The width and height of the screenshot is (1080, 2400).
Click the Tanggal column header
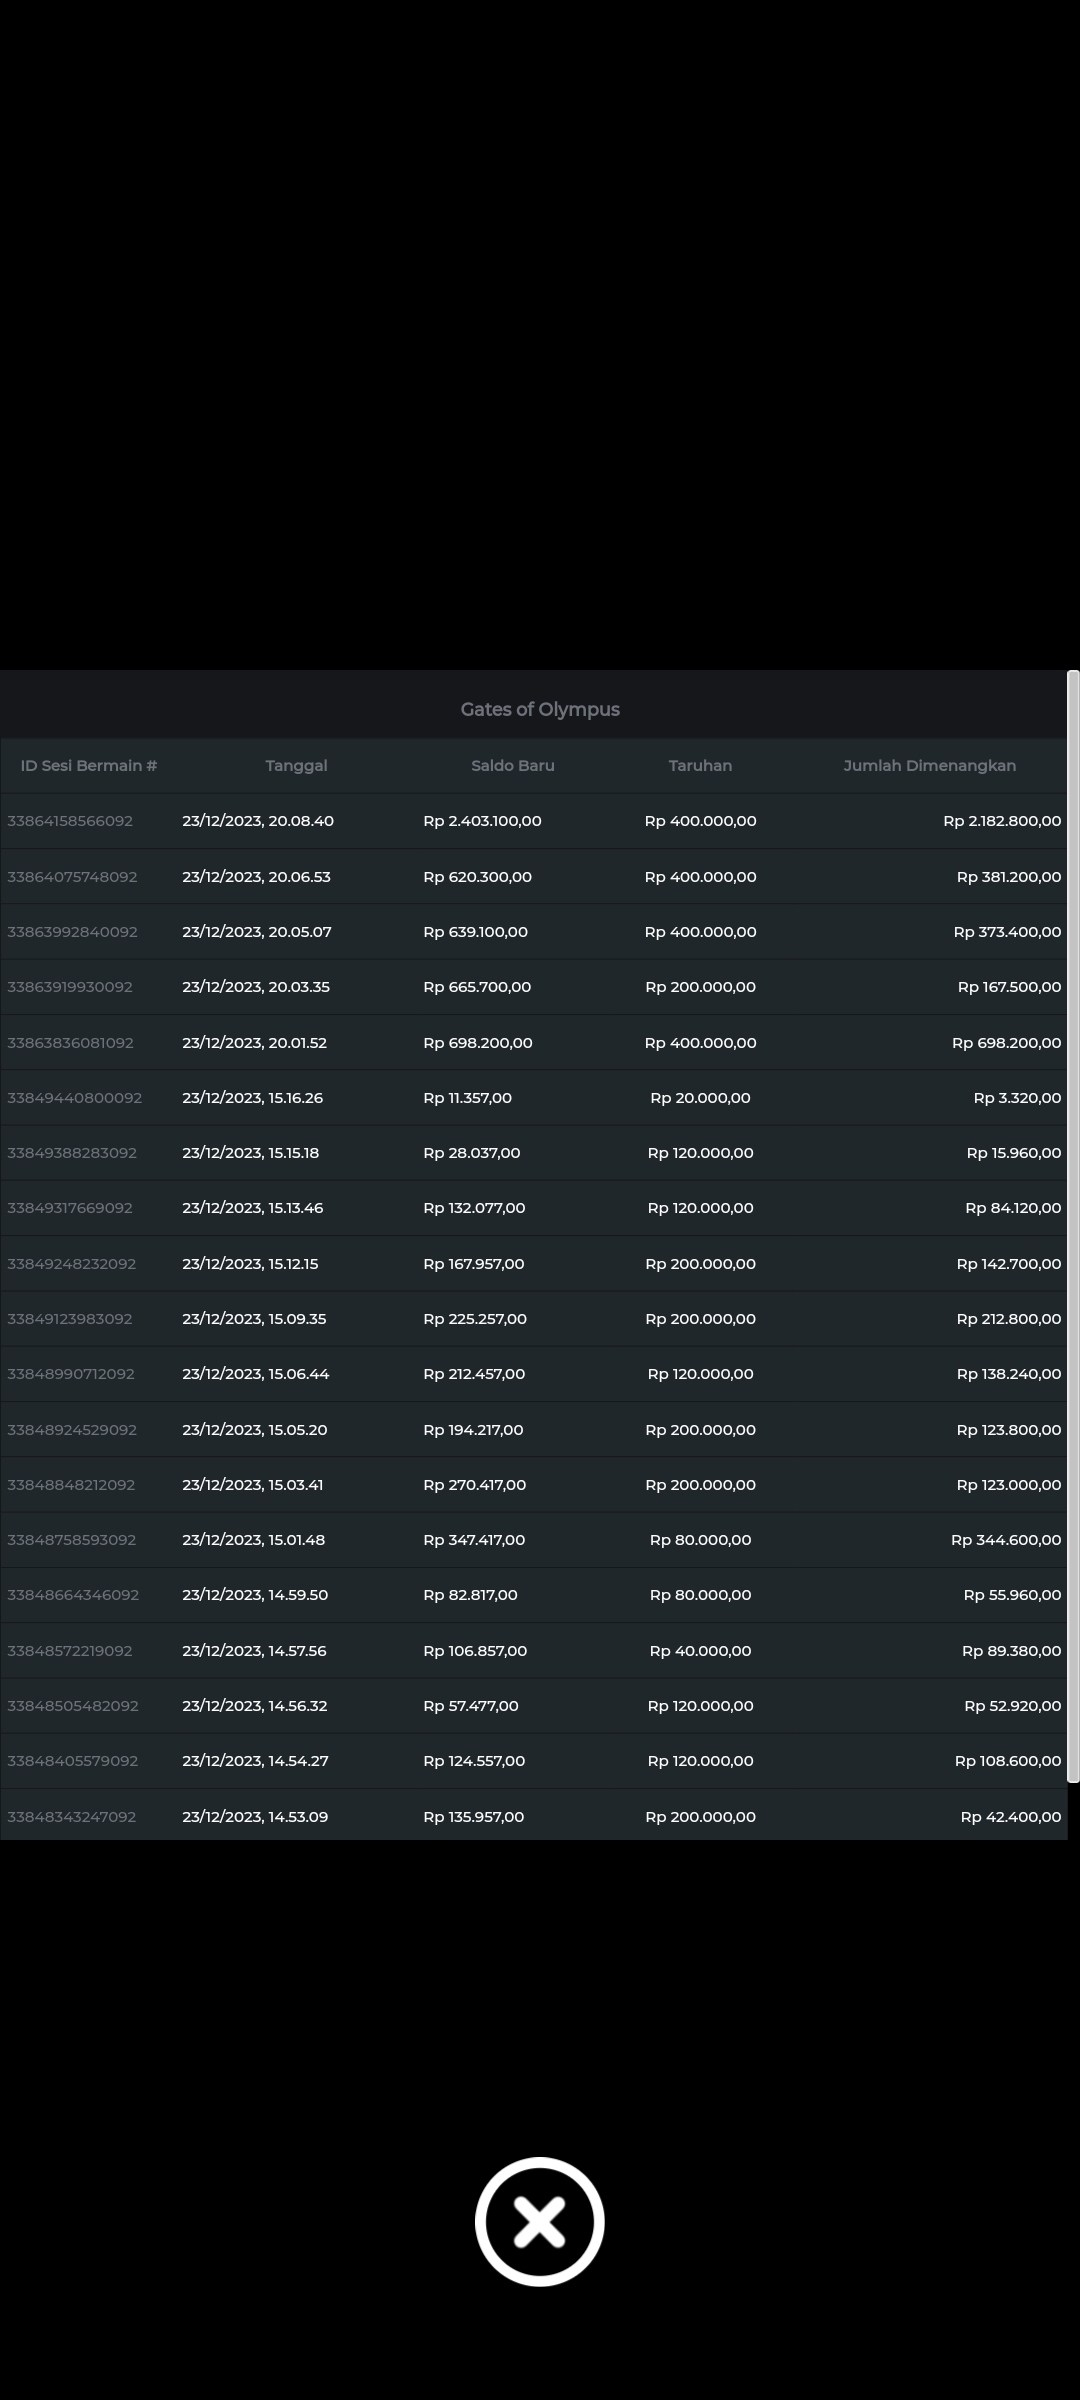(x=296, y=766)
